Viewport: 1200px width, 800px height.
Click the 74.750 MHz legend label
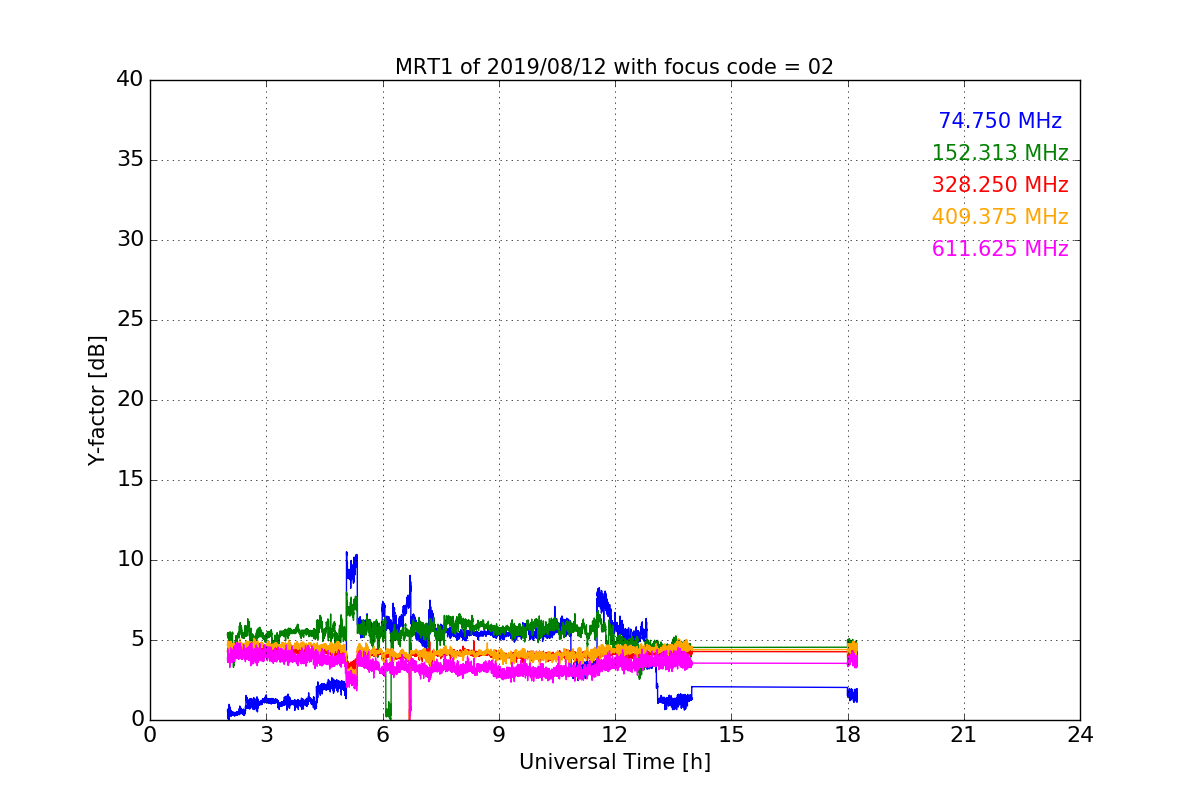(x=1000, y=121)
